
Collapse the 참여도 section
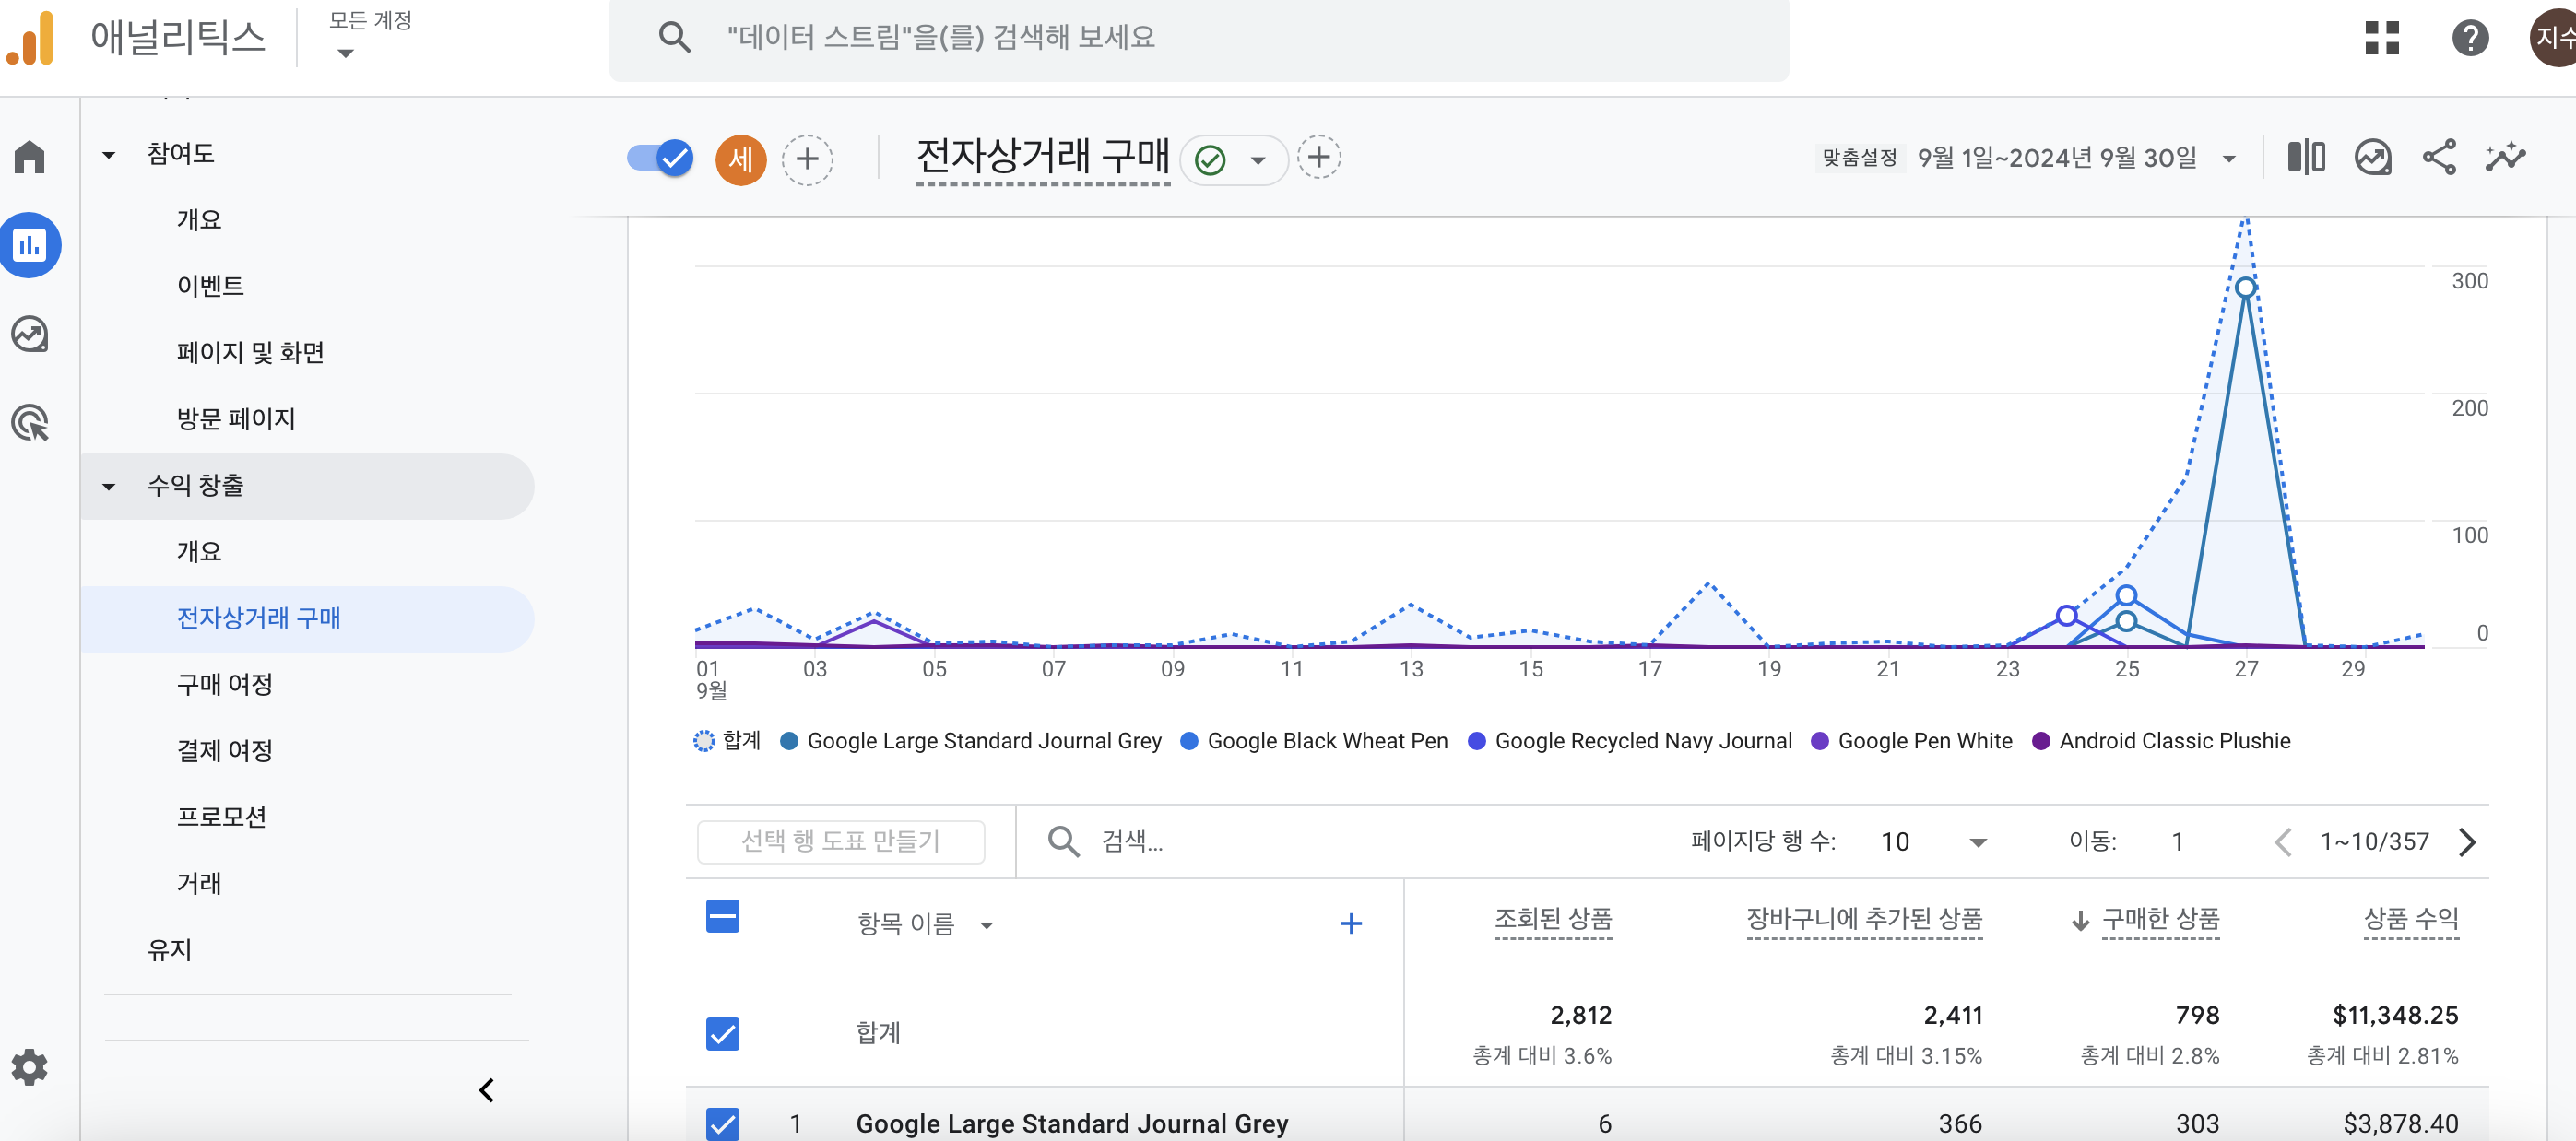109,155
